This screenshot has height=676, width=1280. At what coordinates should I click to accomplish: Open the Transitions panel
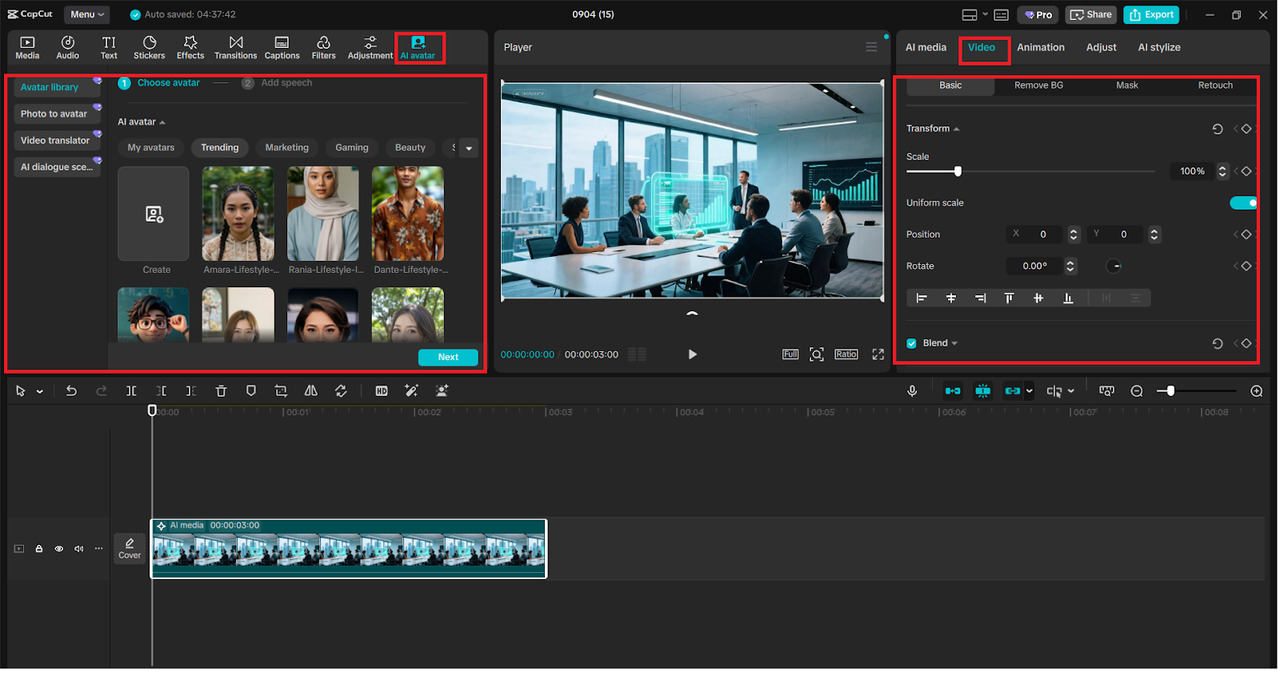pos(236,47)
